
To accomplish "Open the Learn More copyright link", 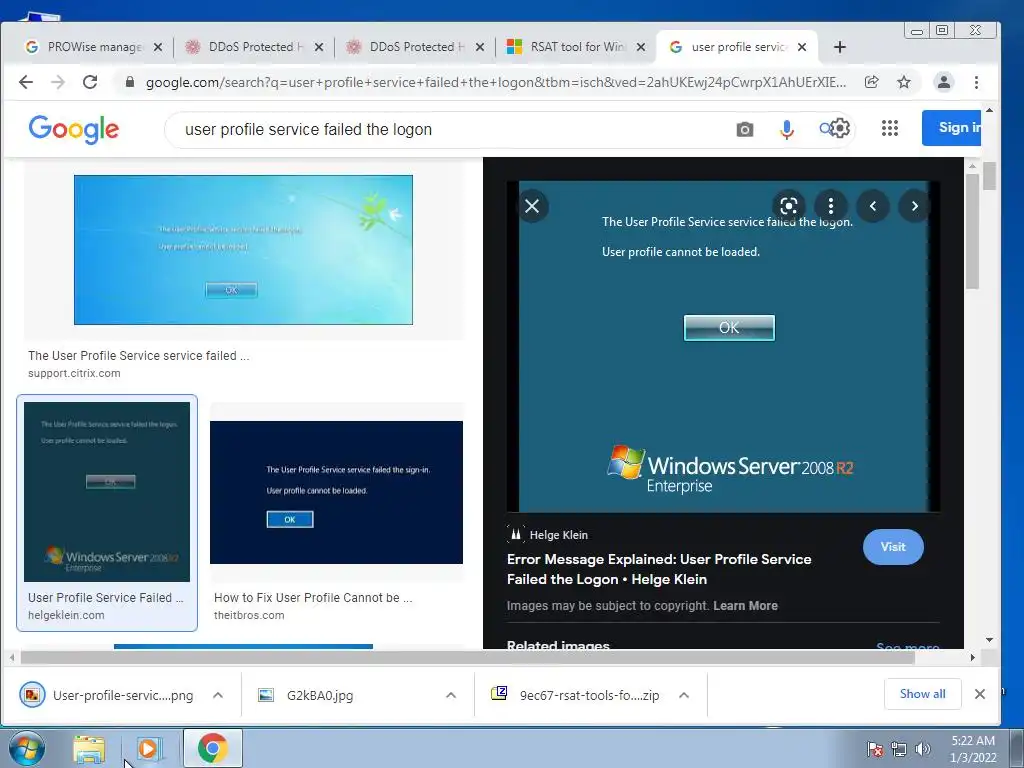I will [745, 606].
